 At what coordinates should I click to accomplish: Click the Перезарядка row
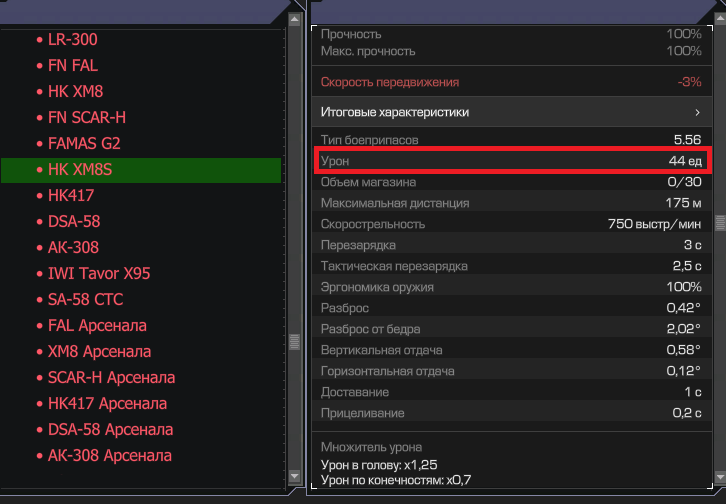512,245
